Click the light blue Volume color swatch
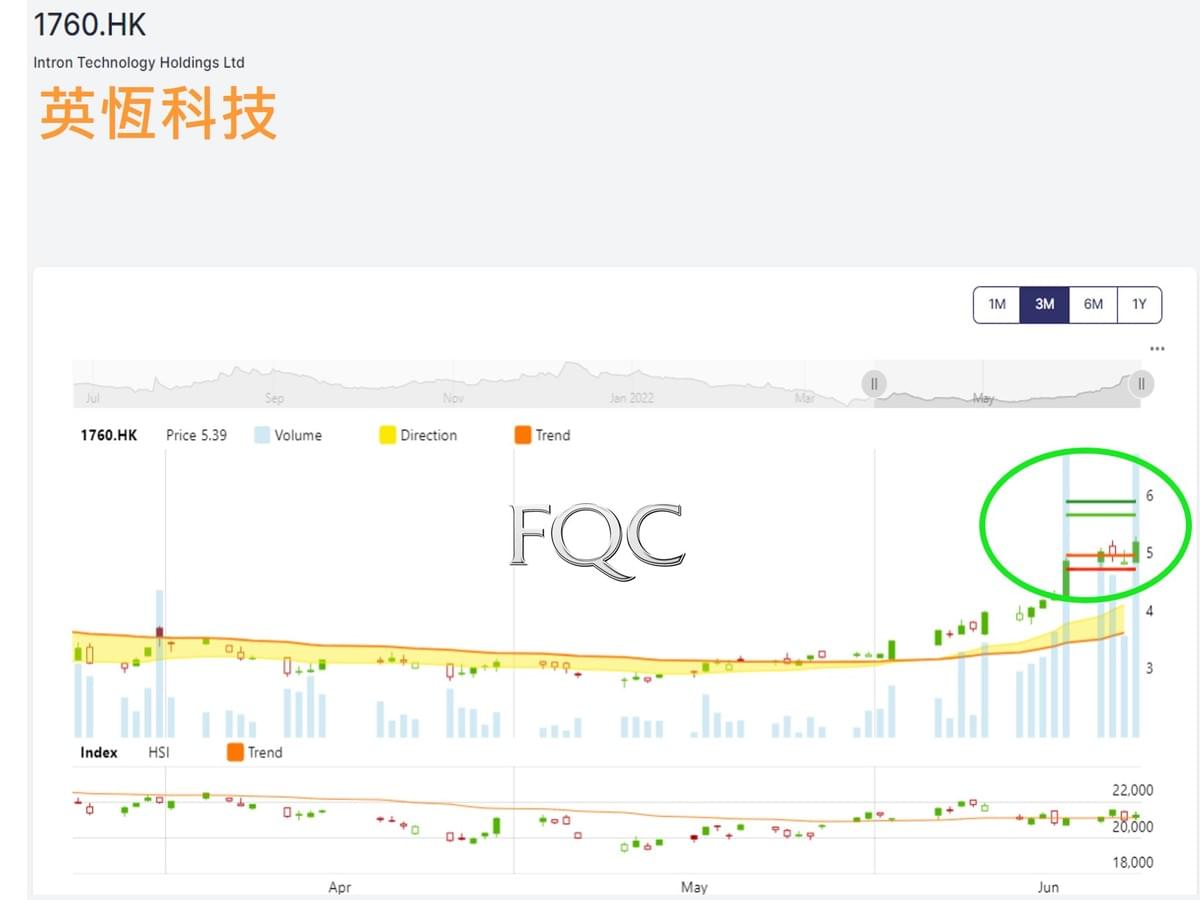1200x900 pixels. 262,435
